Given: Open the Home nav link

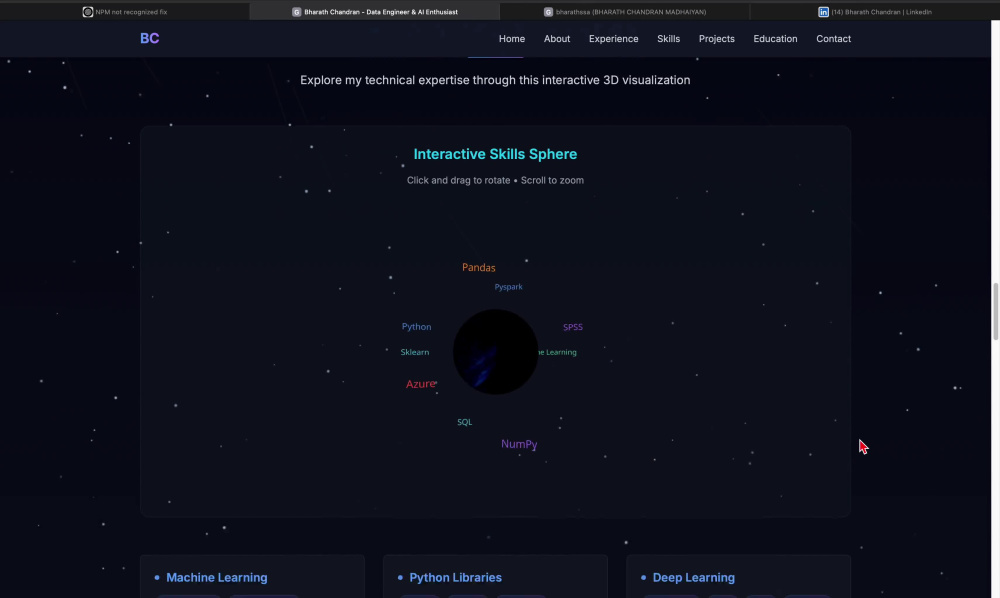Looking at the screenshot, I should pyautogui.click(x=511, y=39).
